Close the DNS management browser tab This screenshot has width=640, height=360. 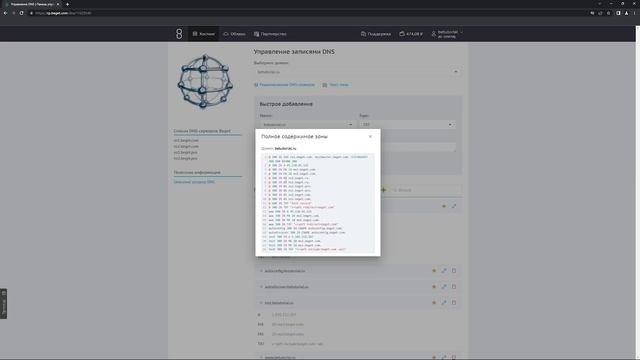coord(58,4)
